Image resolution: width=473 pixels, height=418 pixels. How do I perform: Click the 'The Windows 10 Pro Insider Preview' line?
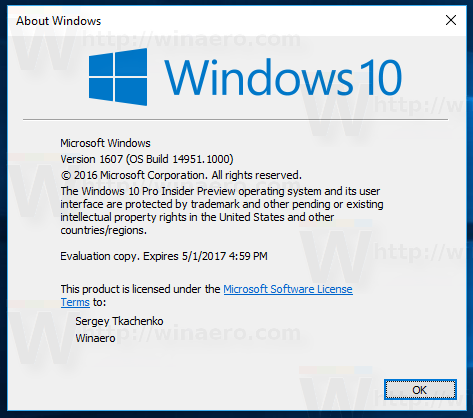[220, 191]
